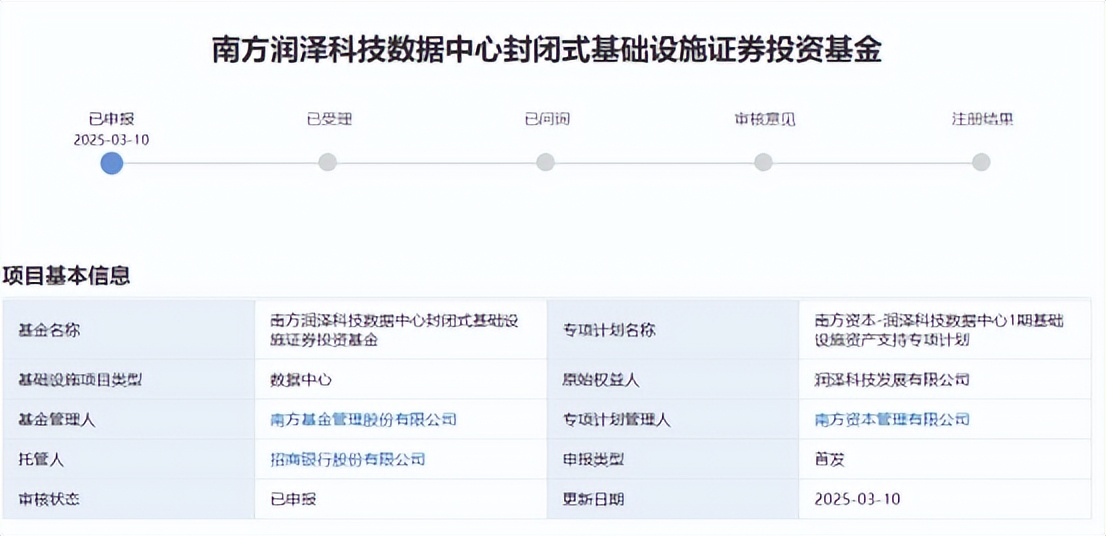Click the 首发 value

pyautogui.click(x=830, y=460)
